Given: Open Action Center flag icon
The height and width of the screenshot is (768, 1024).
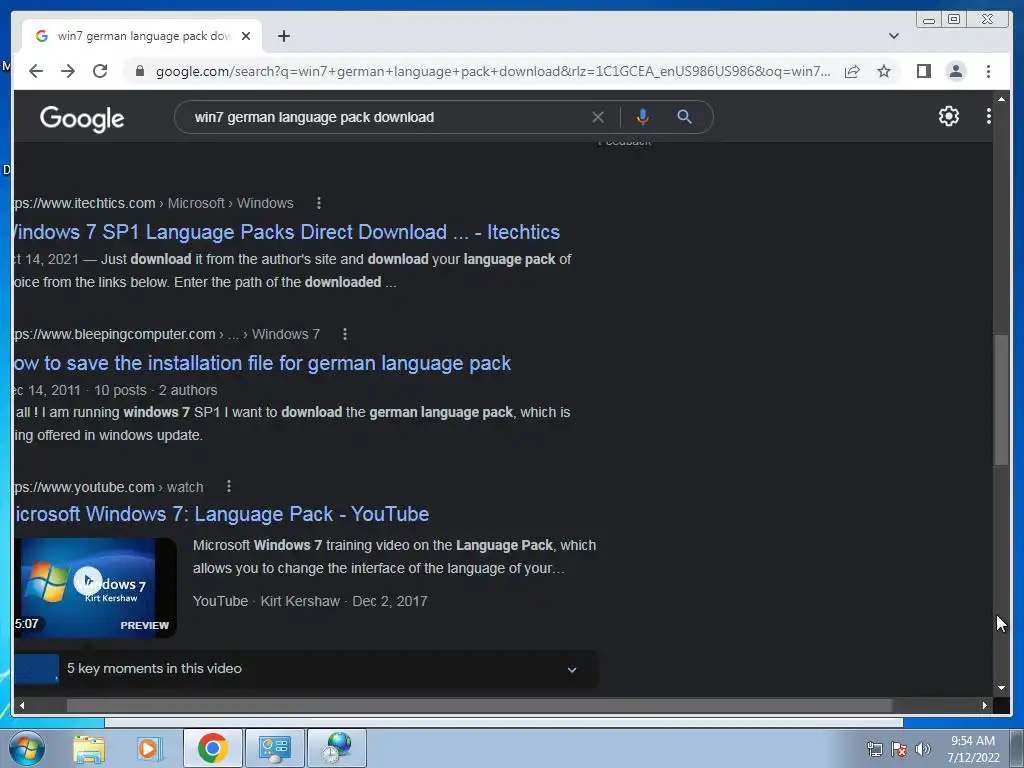Looking at the screenshot, I should tap(899, 749).
